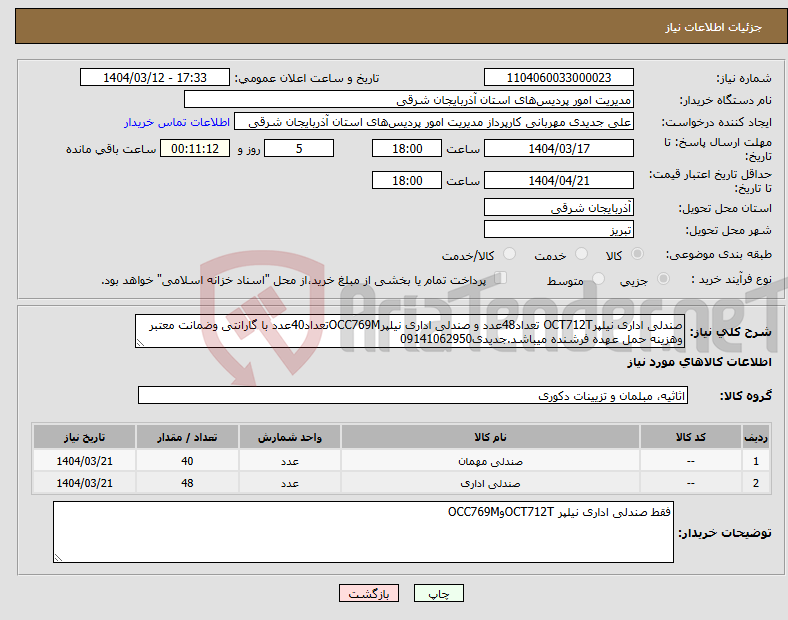Click the واحد شمارش column header
This screenshot has height=620, width=788.
tap(290, 437)
